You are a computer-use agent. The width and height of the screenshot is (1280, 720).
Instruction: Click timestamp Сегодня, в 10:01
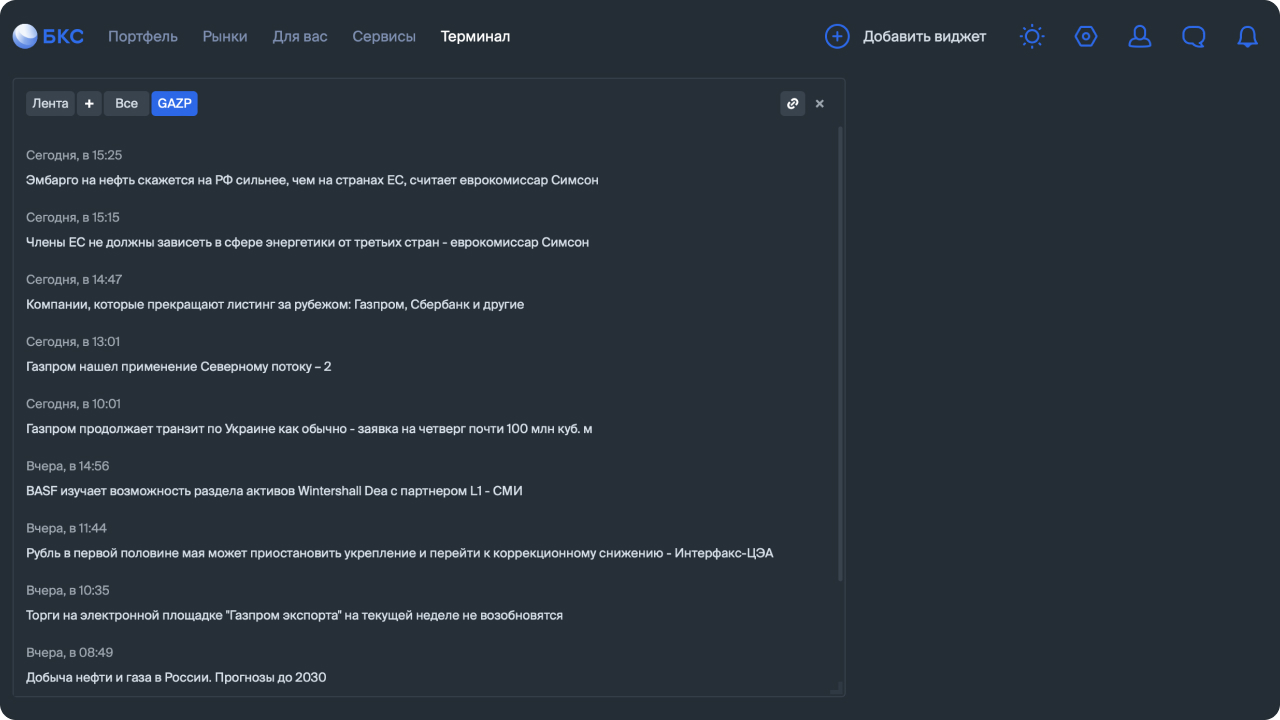coord(73,404)
